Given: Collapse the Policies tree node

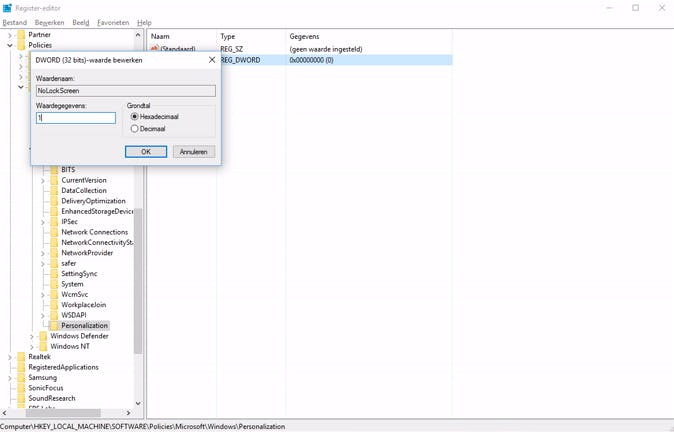Looking at the screenshot, I should coord(10,45).
